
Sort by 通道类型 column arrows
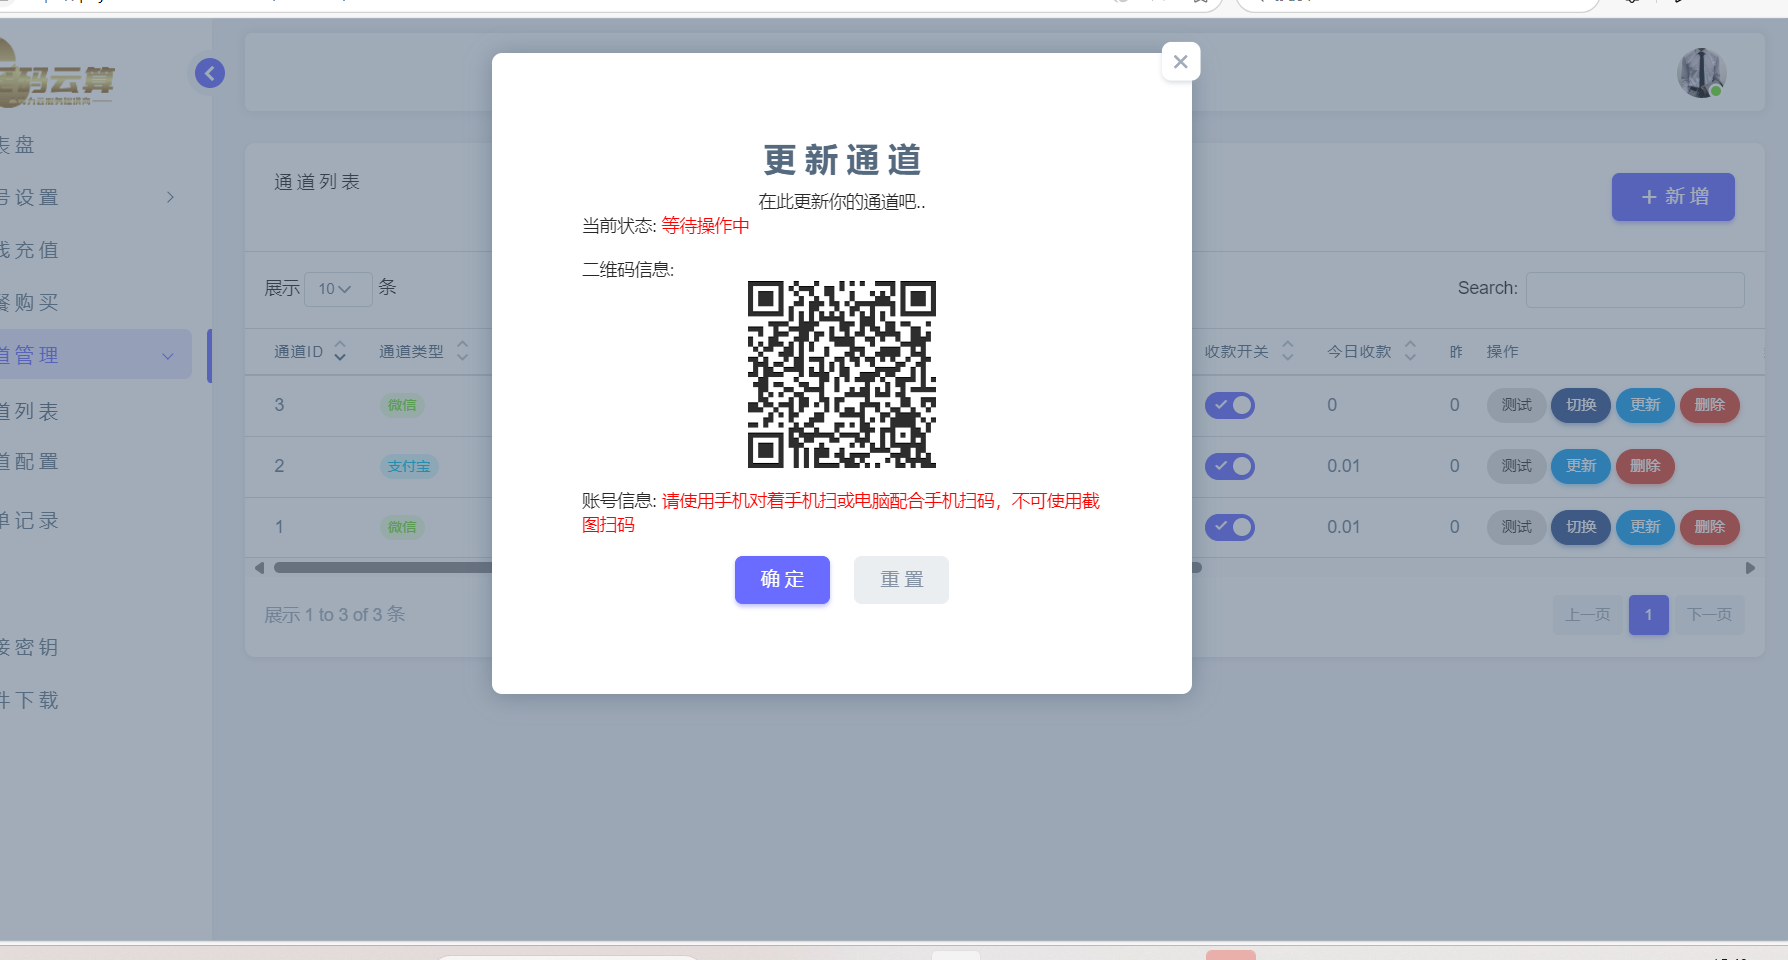(x=462, y=351)
